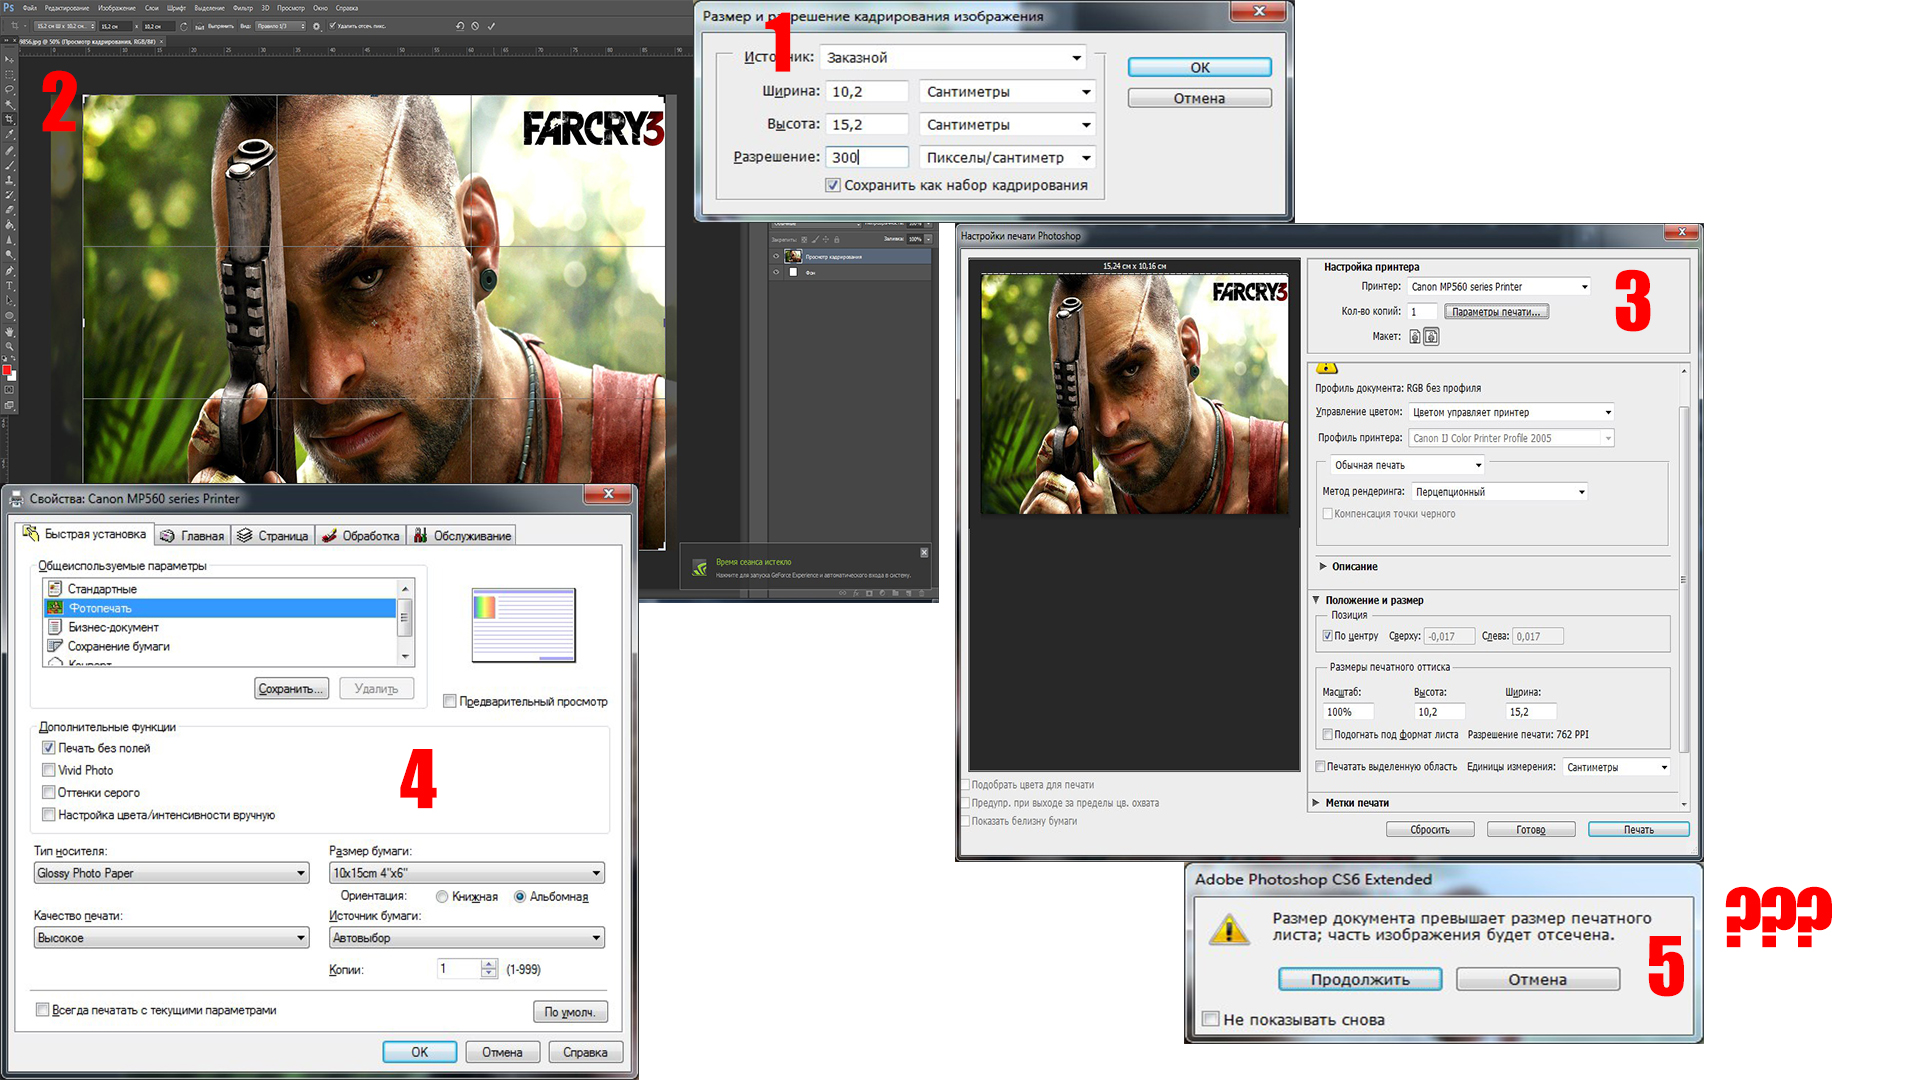Screen dimensions: 1920x1080
Task: Click 'Отмена' button in warning dialog
Action: click(x=1535, y=978)
